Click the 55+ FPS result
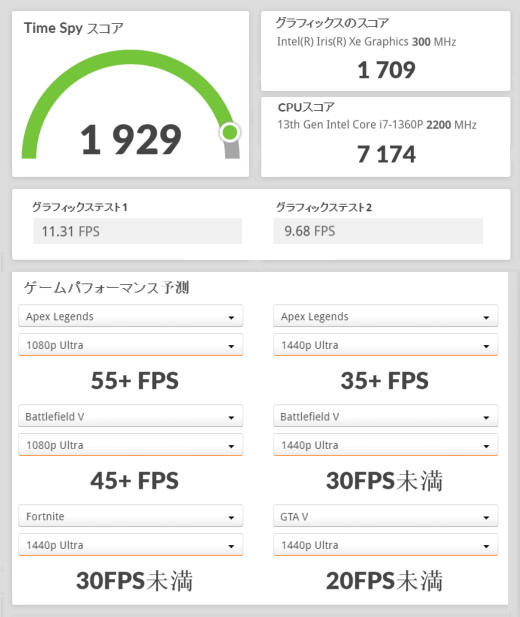520x617 pixels. [x=135, y=381]
